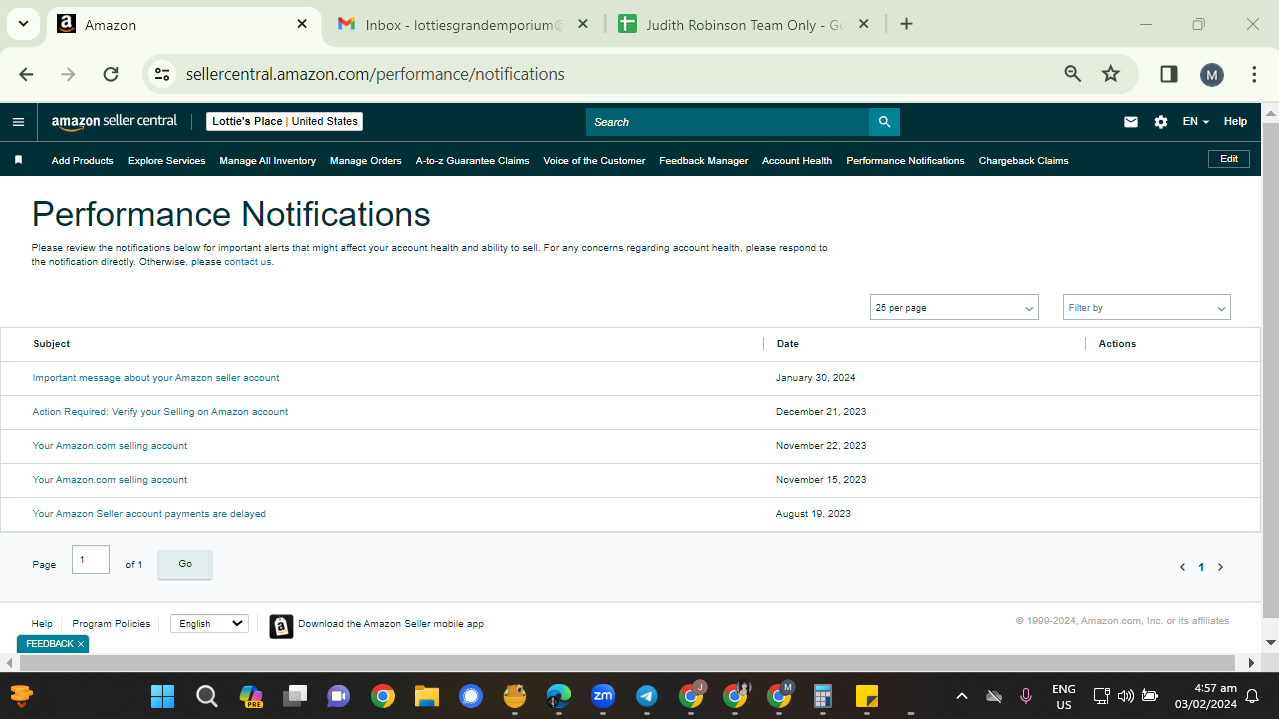Viewport: 1279px width, 719px height.
Task: Open Voice of the Customer
Action: tap(594, 160)
